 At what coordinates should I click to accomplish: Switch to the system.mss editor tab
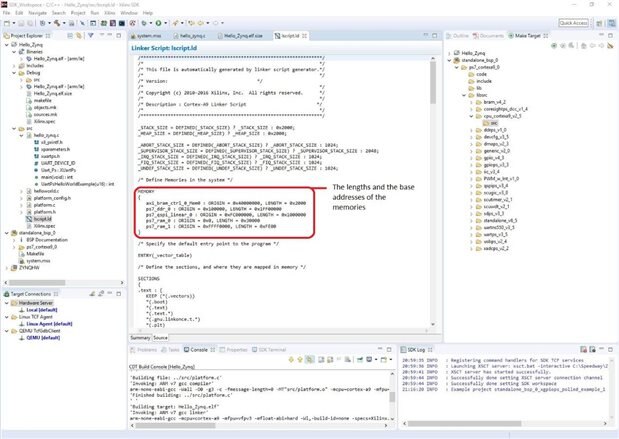149,35
